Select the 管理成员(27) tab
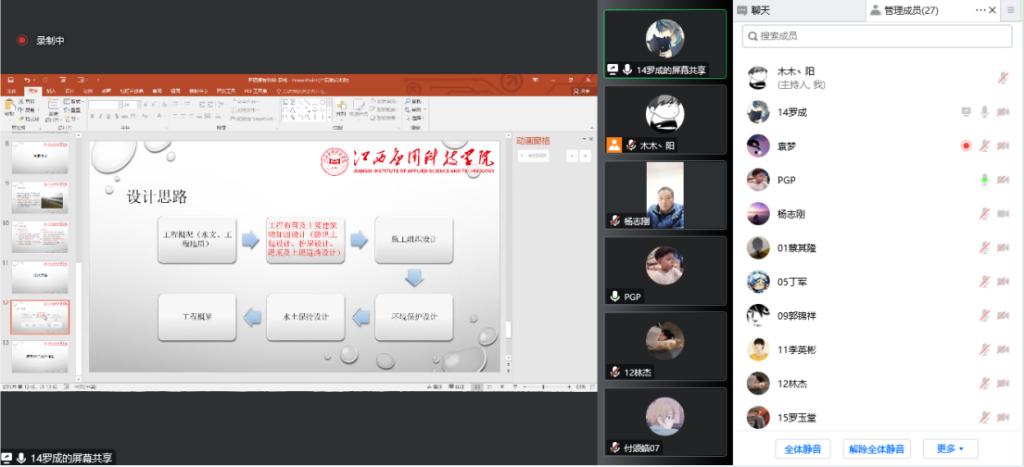This screenshot has width=1024, height=467. (903, 10)
